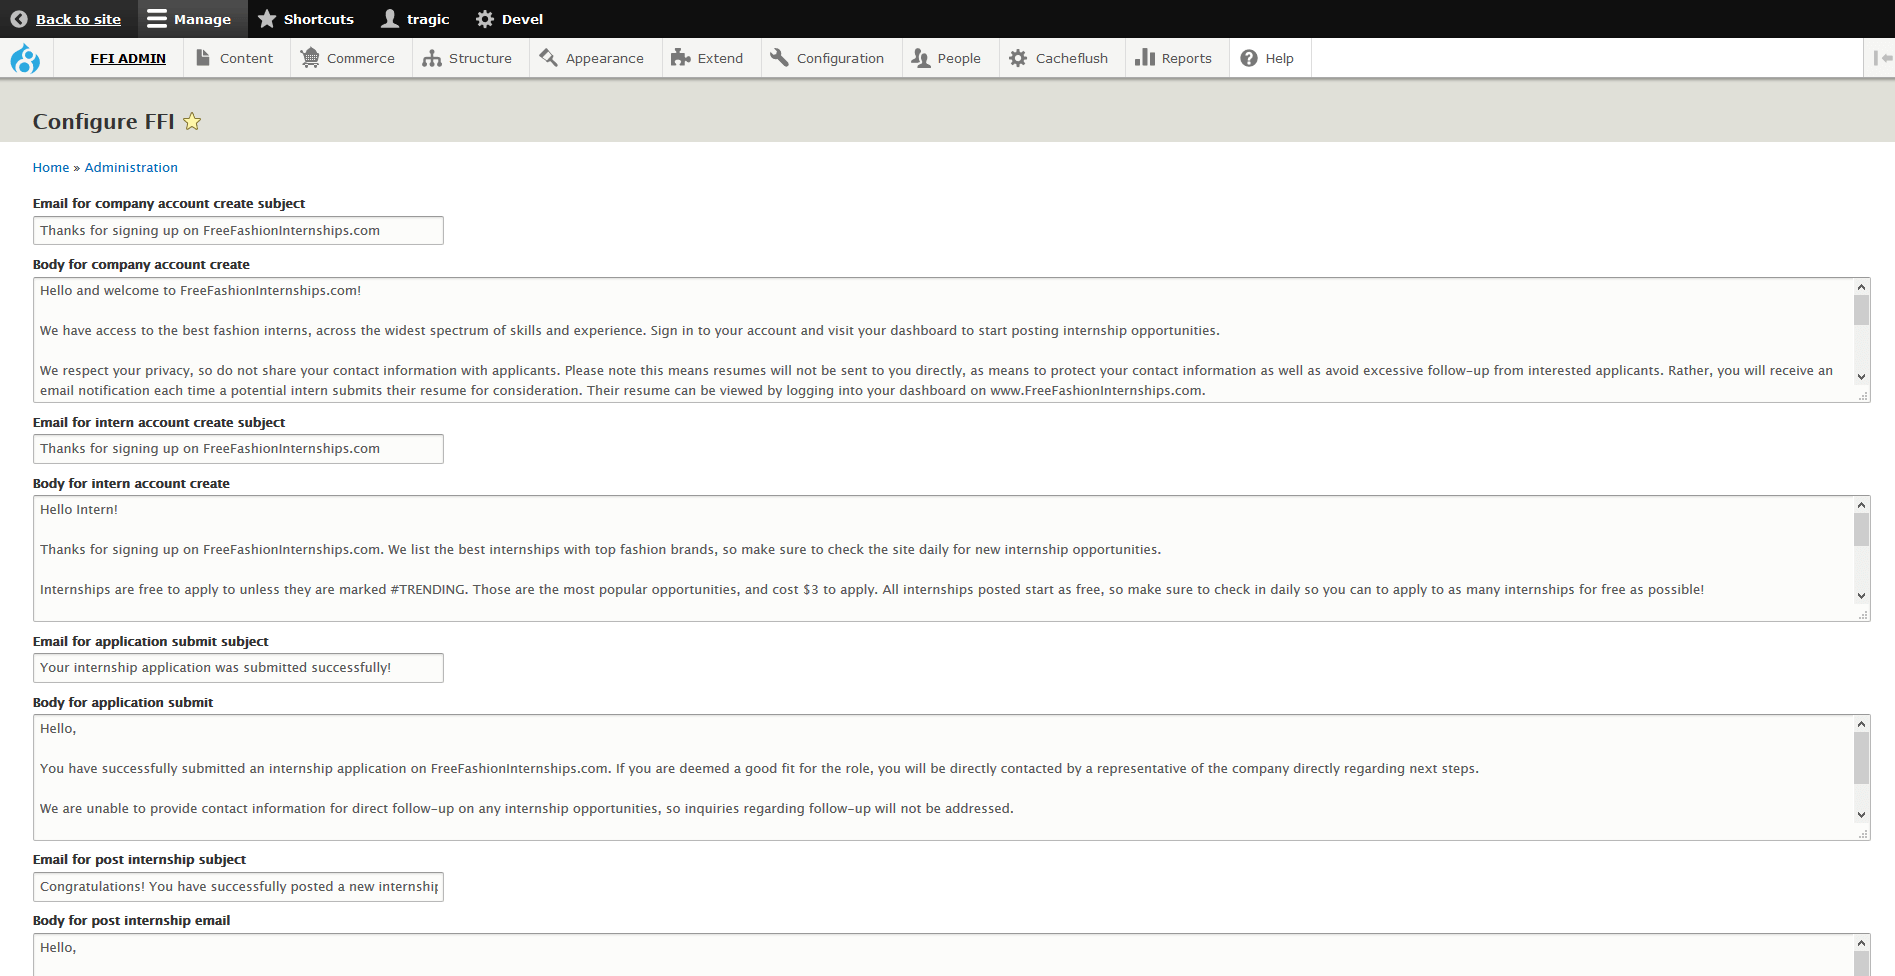Image resolution: width=1895 pixels, height=976 pixels.
Task: Click scroll-up arrow in intern body textarea
Action: coord(1861,505)
